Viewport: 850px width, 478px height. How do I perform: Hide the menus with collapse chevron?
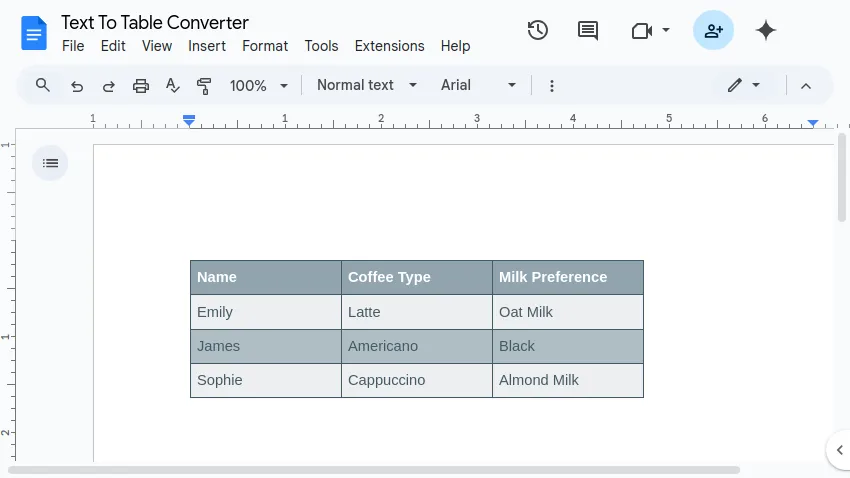click(806, 86)
